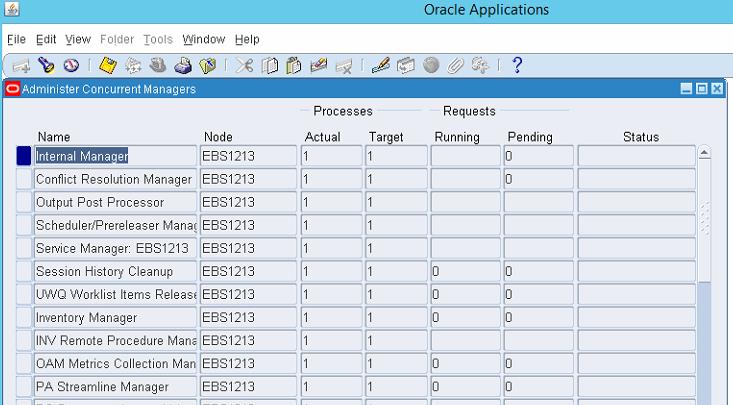The height and width of the screenshot is (405, 733).
Task: Open the File menu
Action: pos(16,39)
